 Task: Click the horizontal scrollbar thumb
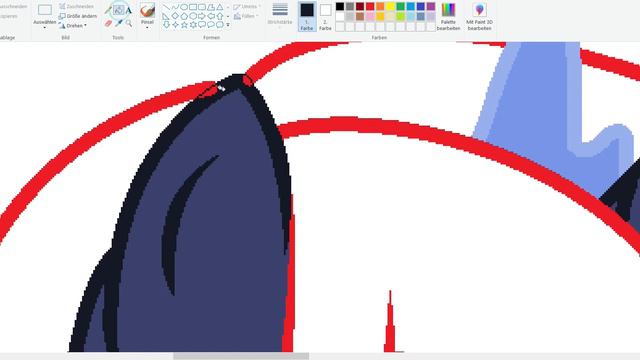point(241,356)
